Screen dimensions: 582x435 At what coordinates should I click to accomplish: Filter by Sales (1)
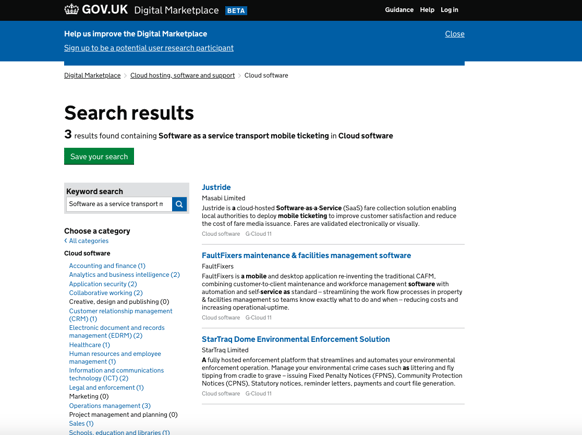[x=81, y=423]
